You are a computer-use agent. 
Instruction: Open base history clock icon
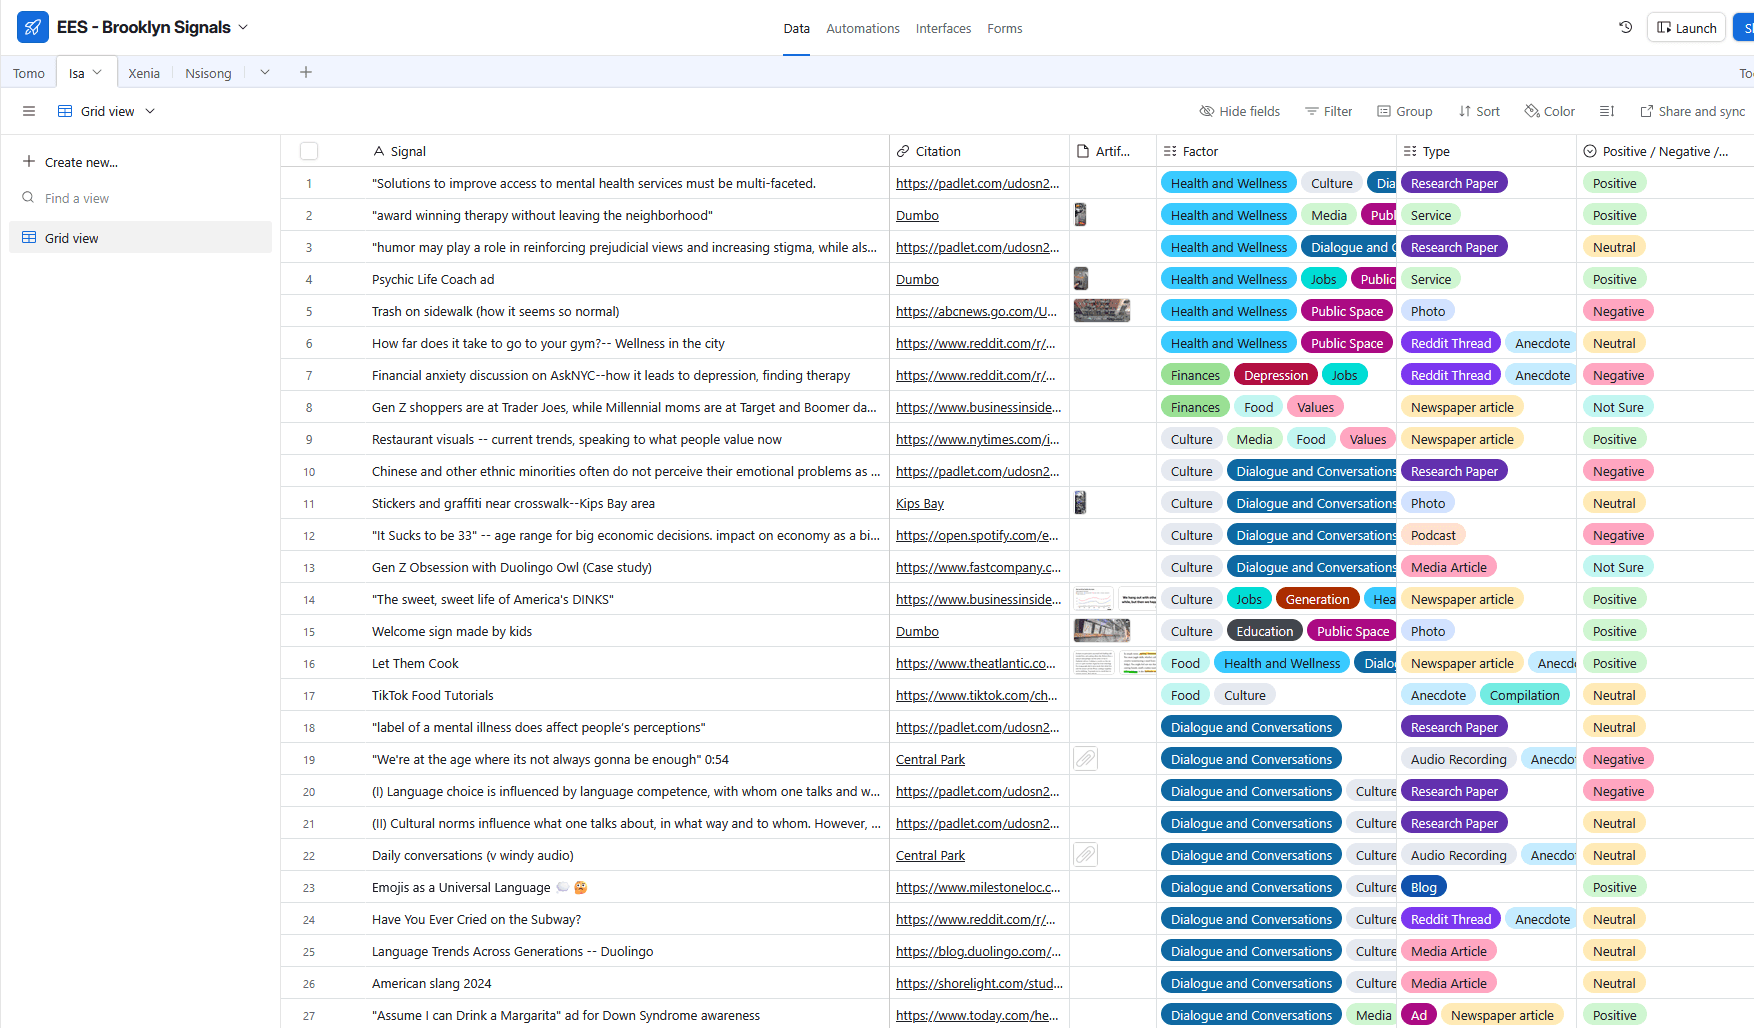[x=1626, y=27]
